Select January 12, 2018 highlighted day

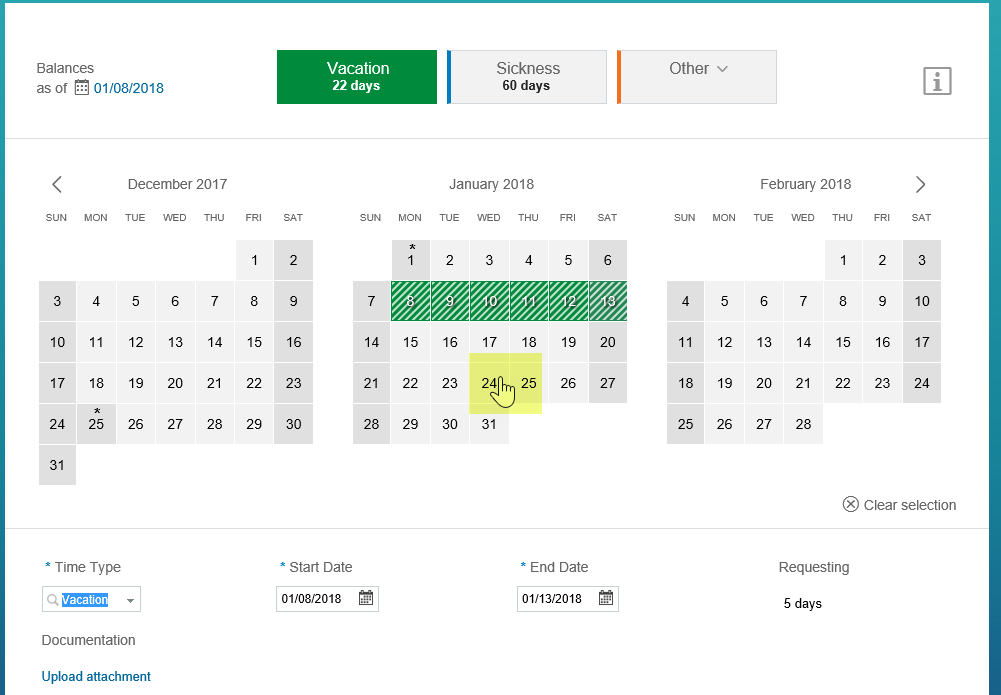pos(568,301)
